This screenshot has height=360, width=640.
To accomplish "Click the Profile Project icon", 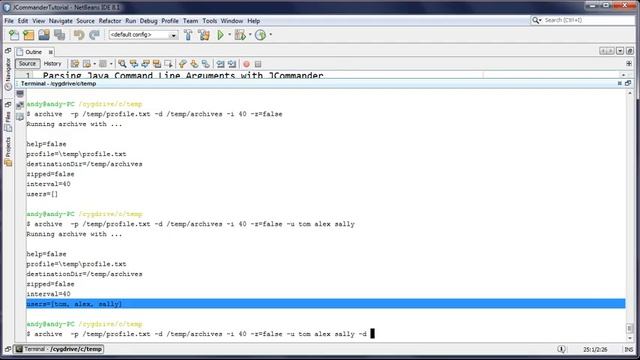I will pyautogui.click(x=260, y=35).
